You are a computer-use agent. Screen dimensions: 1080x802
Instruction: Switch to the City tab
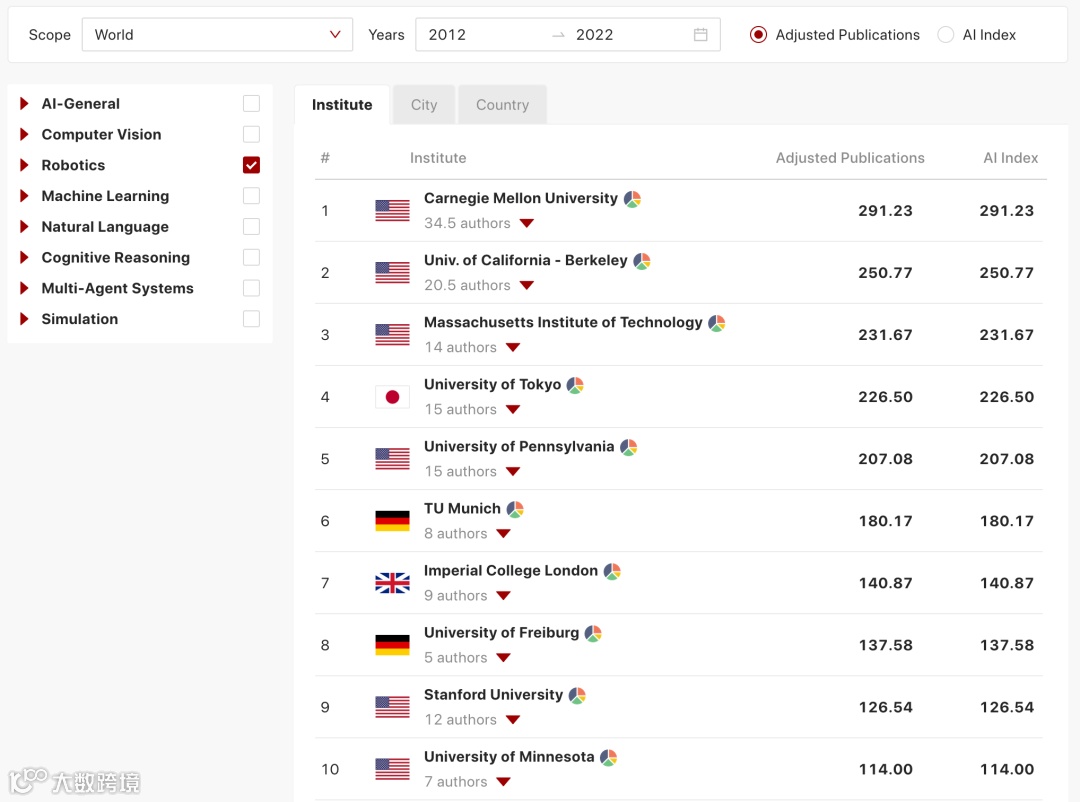[424, 105]
